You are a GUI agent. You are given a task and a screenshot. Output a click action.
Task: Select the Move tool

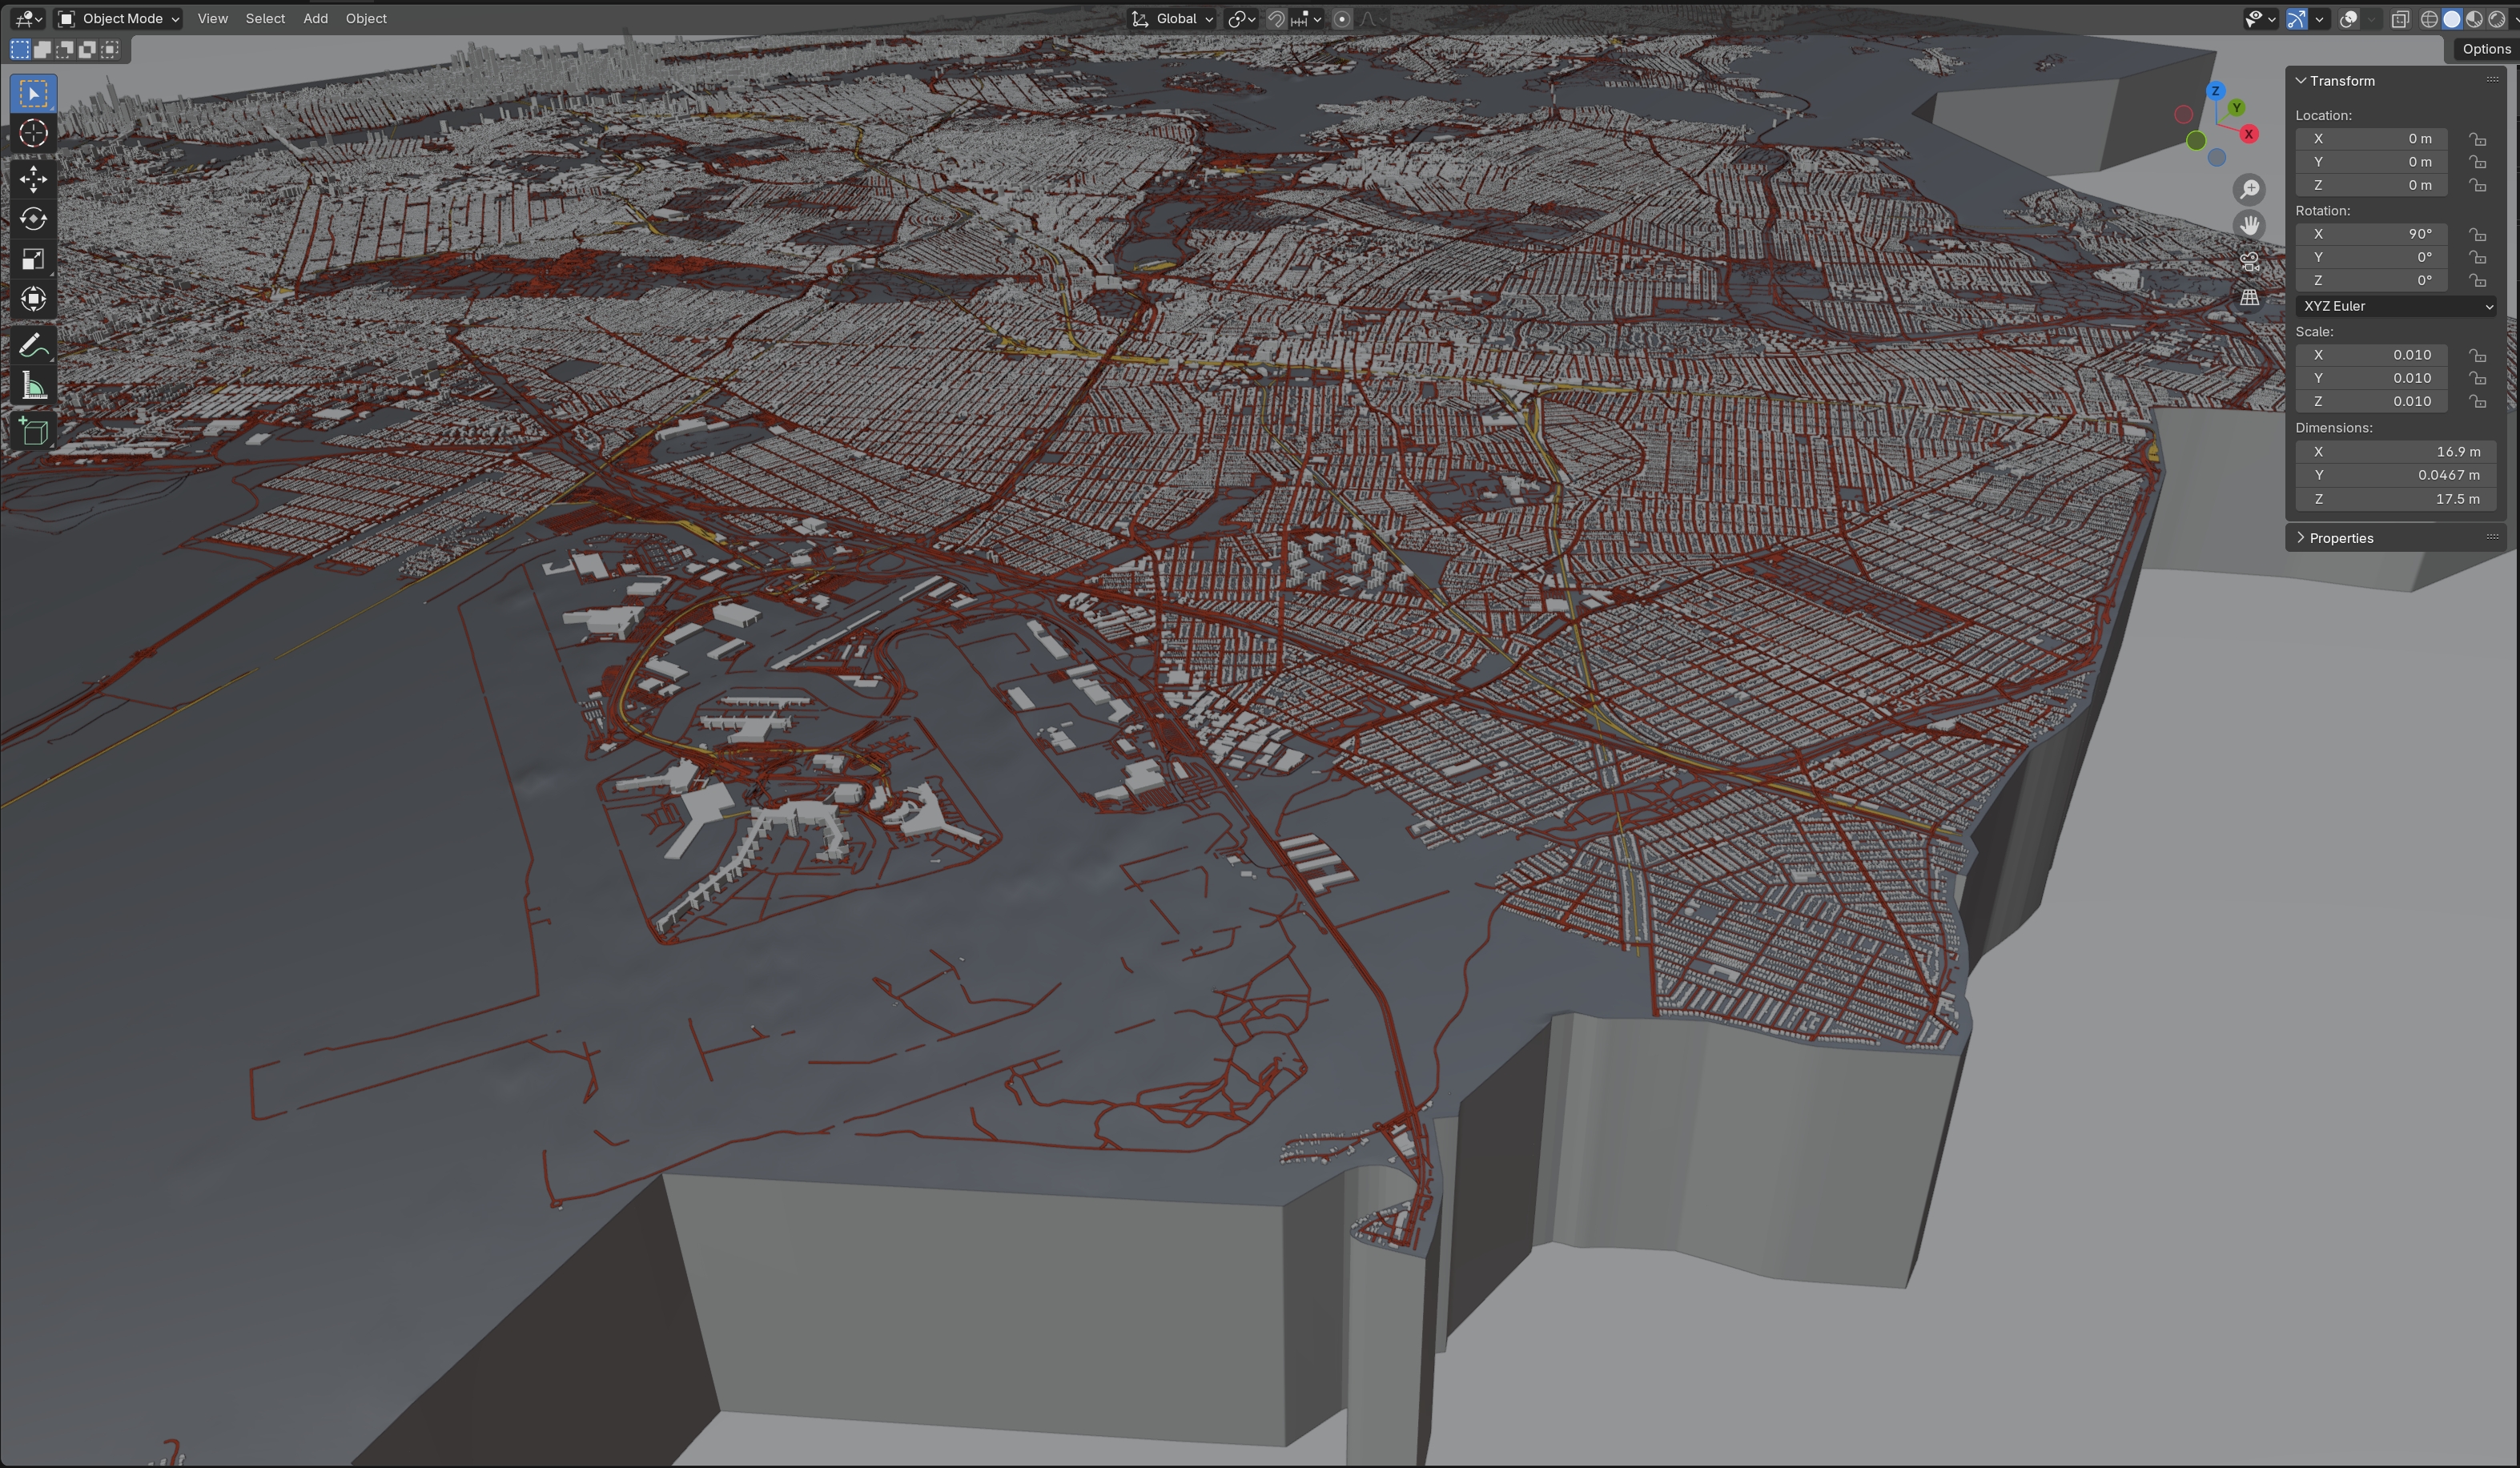[x=33, y=179]
